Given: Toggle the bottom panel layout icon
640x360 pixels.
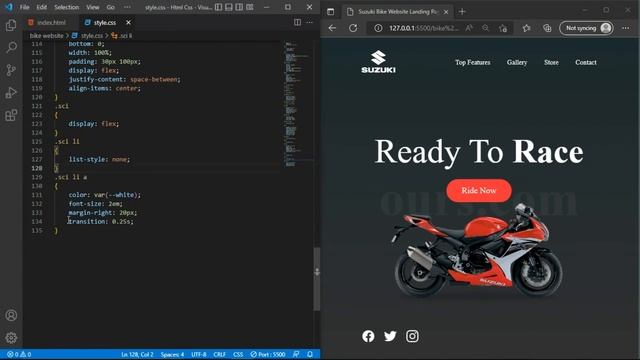Looking at the screenshot, I should (229, 7).
